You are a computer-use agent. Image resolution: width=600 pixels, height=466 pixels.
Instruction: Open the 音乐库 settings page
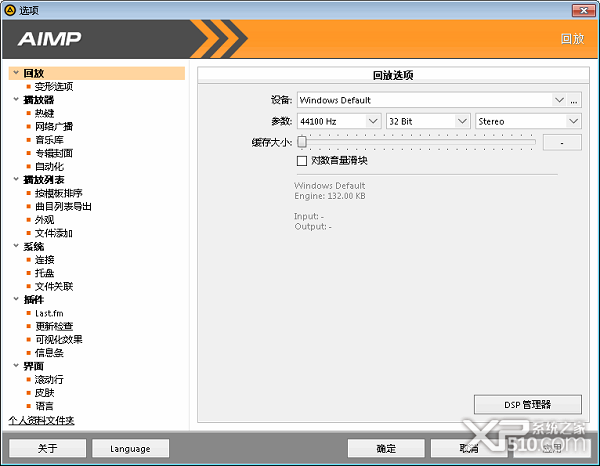coord(49,140)
